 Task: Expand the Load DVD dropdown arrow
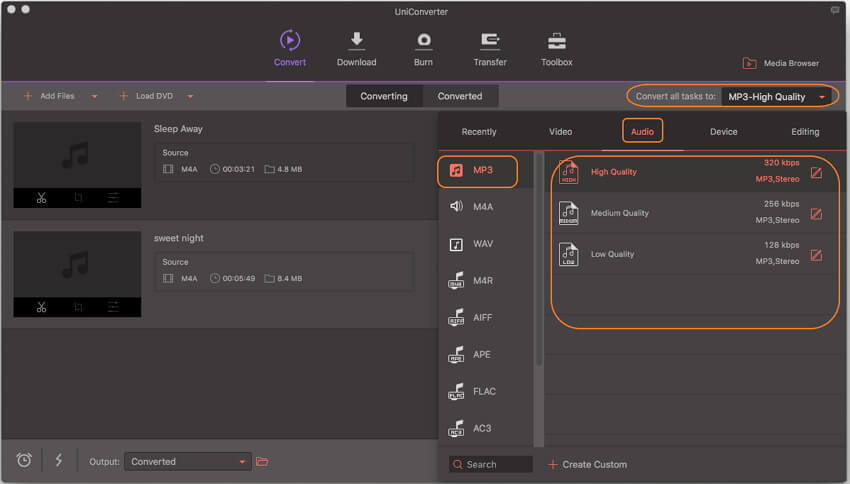(190, 96)
